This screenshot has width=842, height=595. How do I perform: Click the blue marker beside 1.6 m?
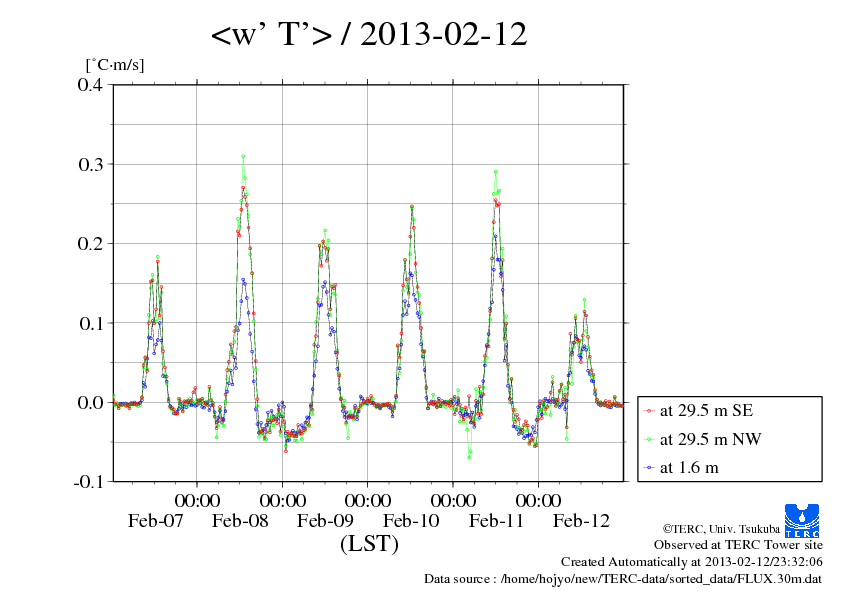point(649,468)
